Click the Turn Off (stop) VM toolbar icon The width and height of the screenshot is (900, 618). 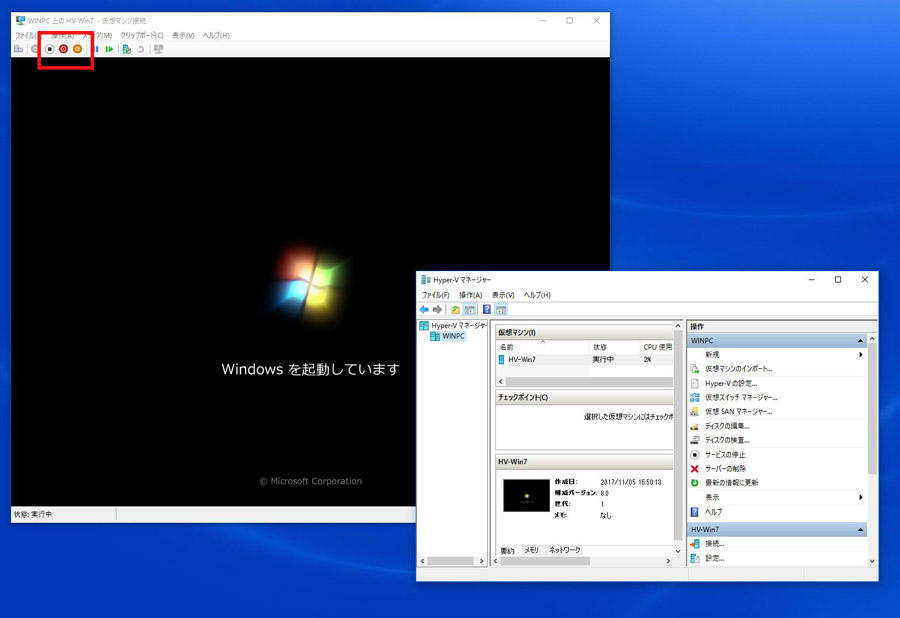click(x=49, y=49)
